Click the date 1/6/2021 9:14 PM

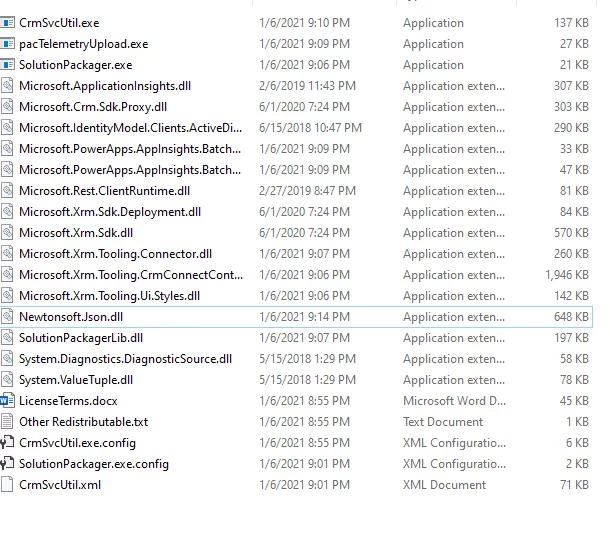[305, 317]
